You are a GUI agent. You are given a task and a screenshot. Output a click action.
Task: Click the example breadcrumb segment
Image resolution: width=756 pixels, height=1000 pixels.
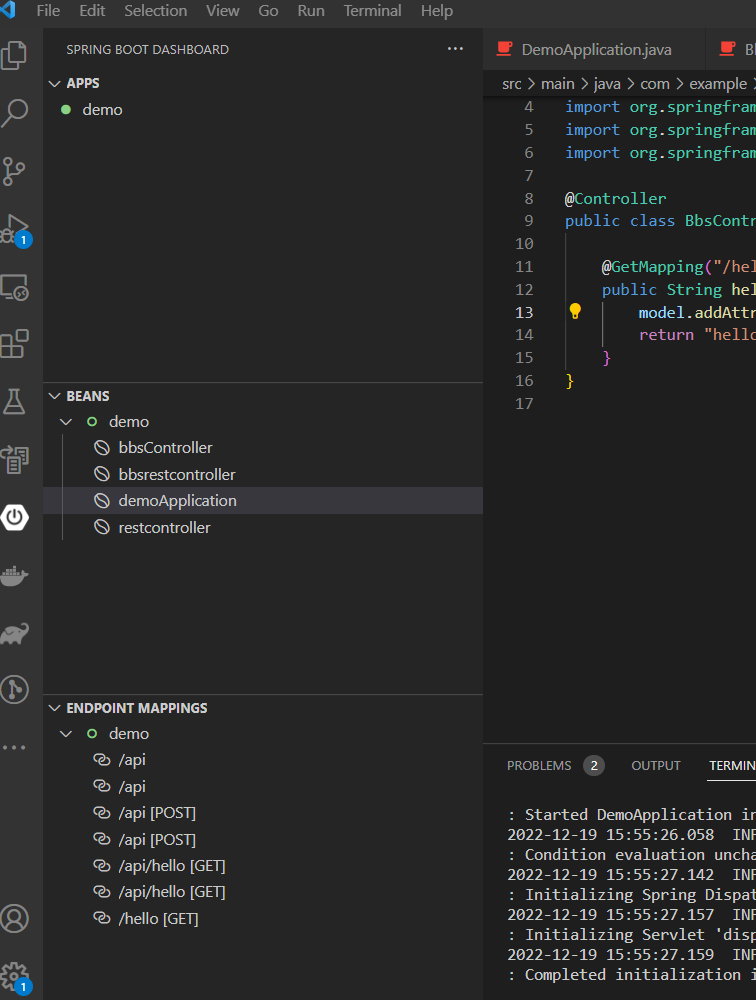[718, 84]
